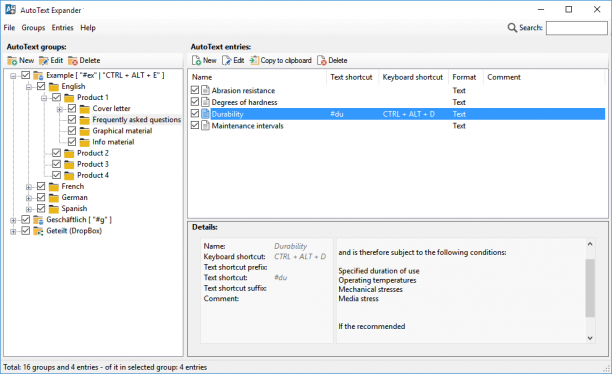Collapse the English group node
The image size is (612, 374).
29,87
